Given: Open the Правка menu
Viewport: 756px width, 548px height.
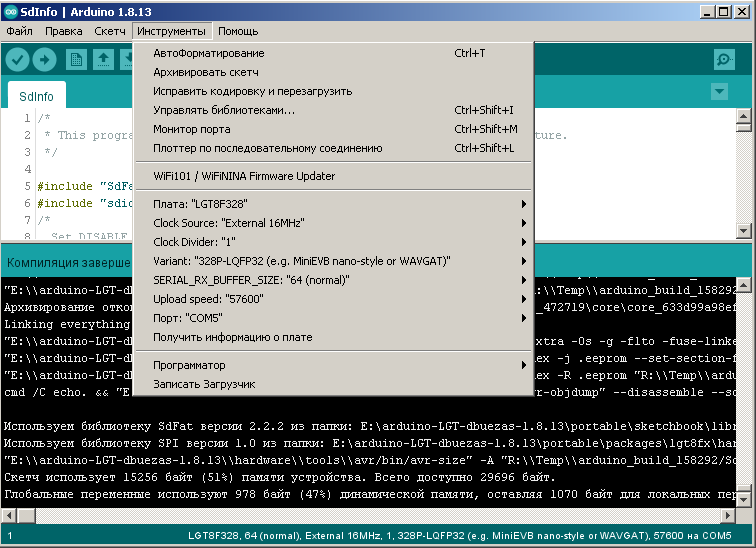Looking at the screenshot, I should (x=63, y=31).
